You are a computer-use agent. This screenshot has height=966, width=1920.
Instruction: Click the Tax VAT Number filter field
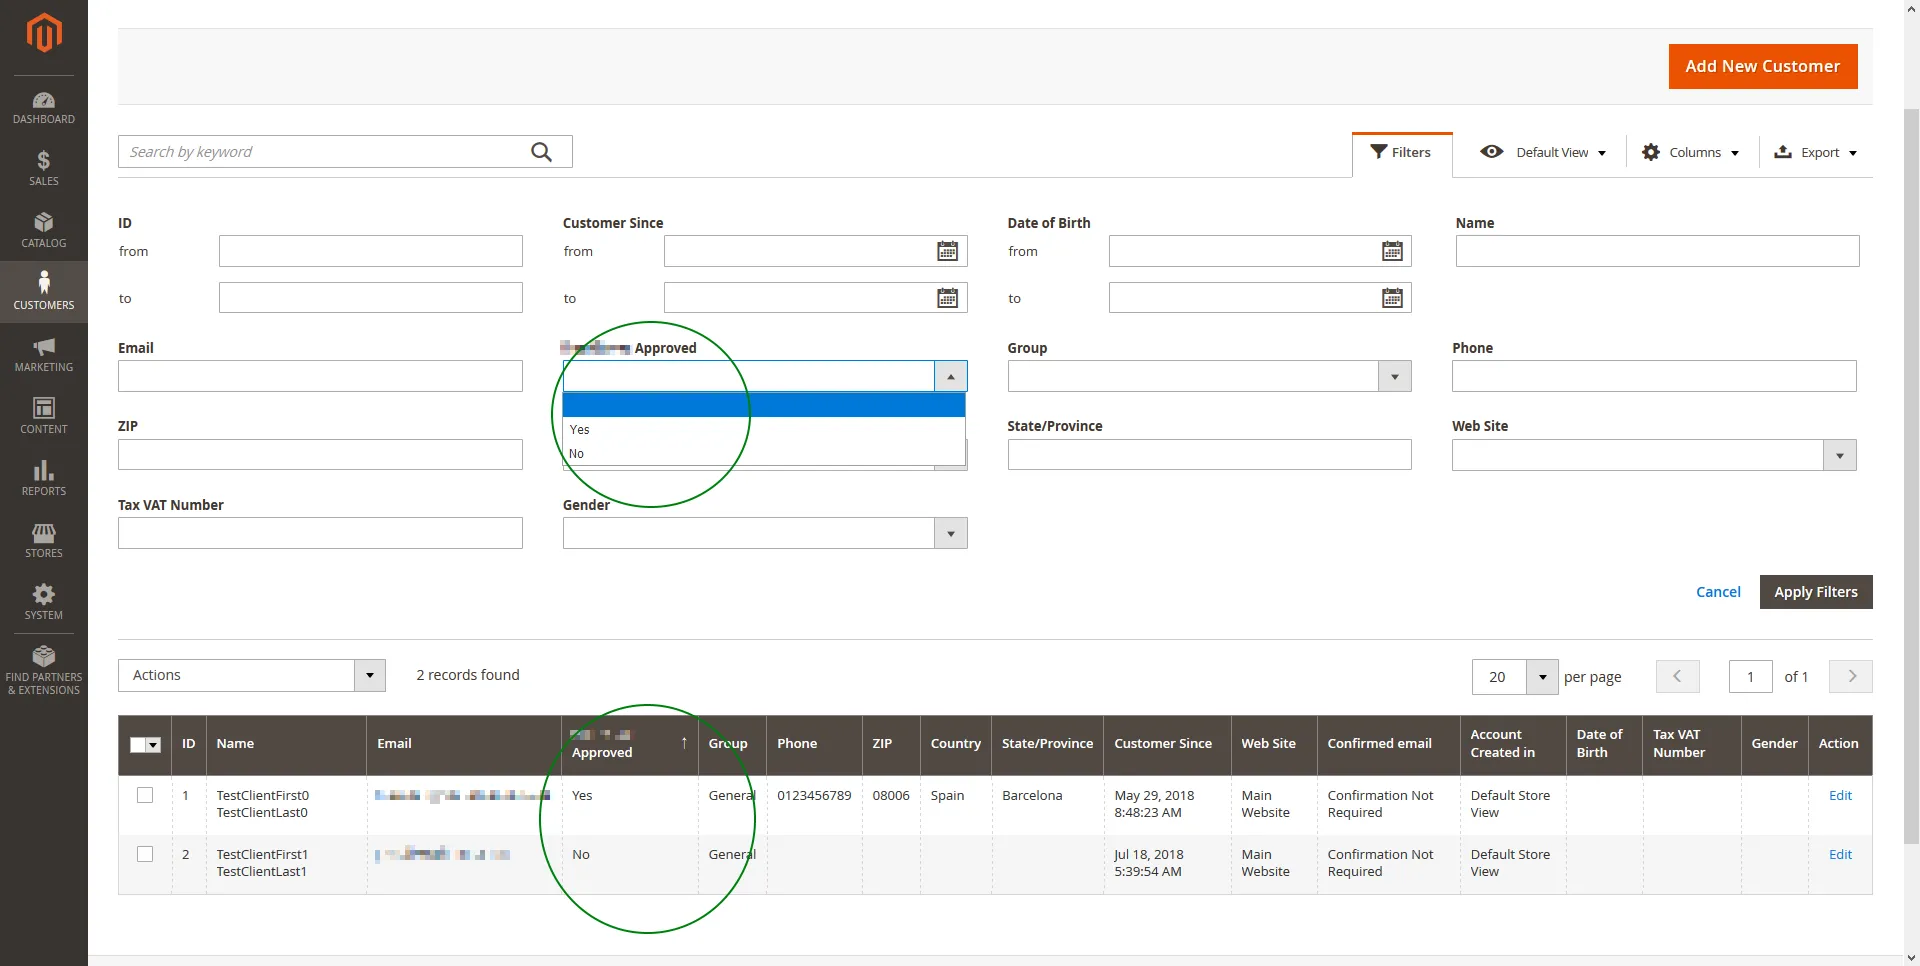320,533
